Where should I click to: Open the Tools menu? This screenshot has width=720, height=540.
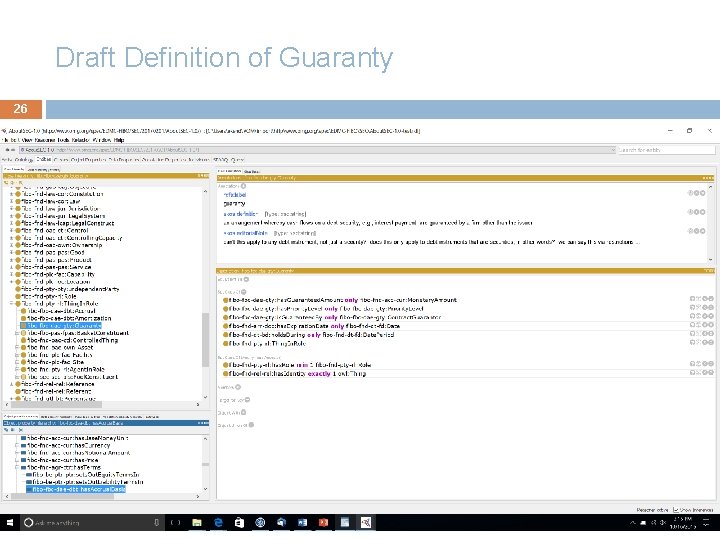pyautogui.click(x=63, y=140)
